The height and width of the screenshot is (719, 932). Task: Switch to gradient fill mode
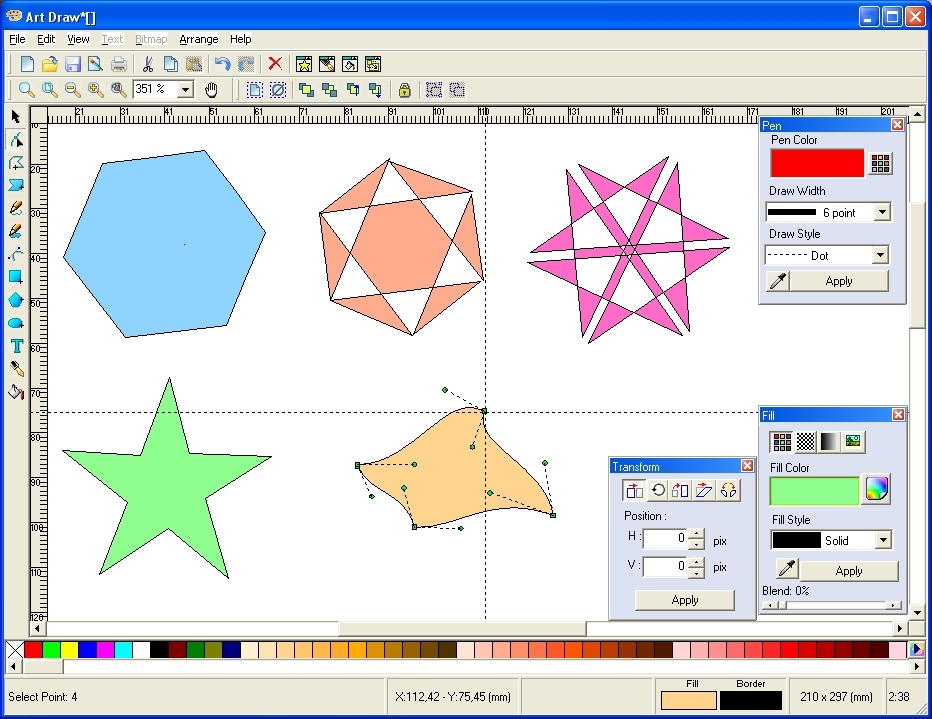point(830,441)
